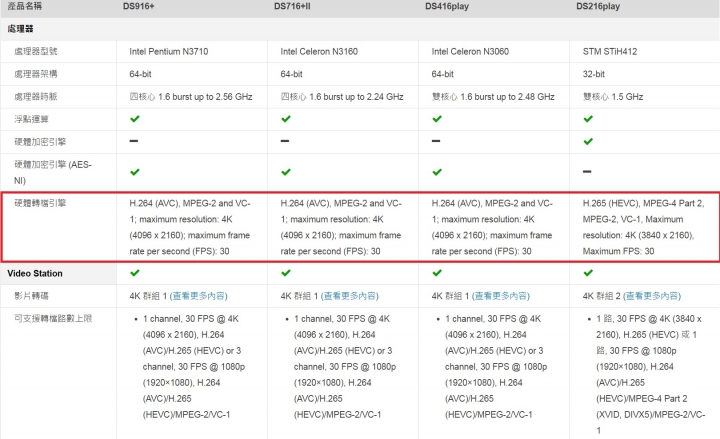Click the 4K 群組 2 text
Image resolution: width=720 pixels, height=439 pixels.
tap(602, 296)
